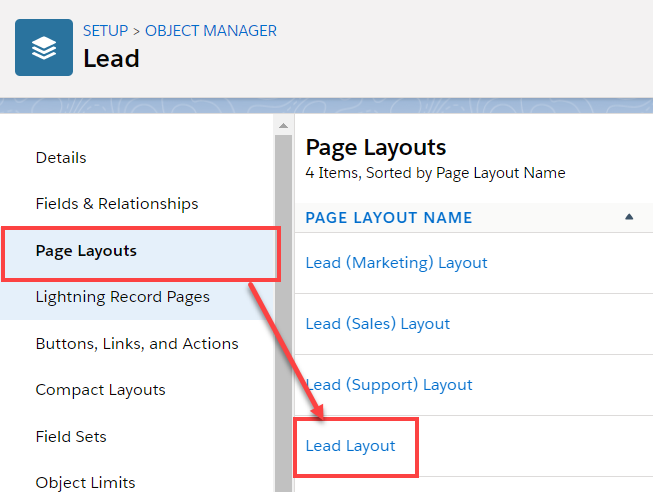653x492 pixels.
Task: Open Fields & Relationships section
Action: point(117,204)
